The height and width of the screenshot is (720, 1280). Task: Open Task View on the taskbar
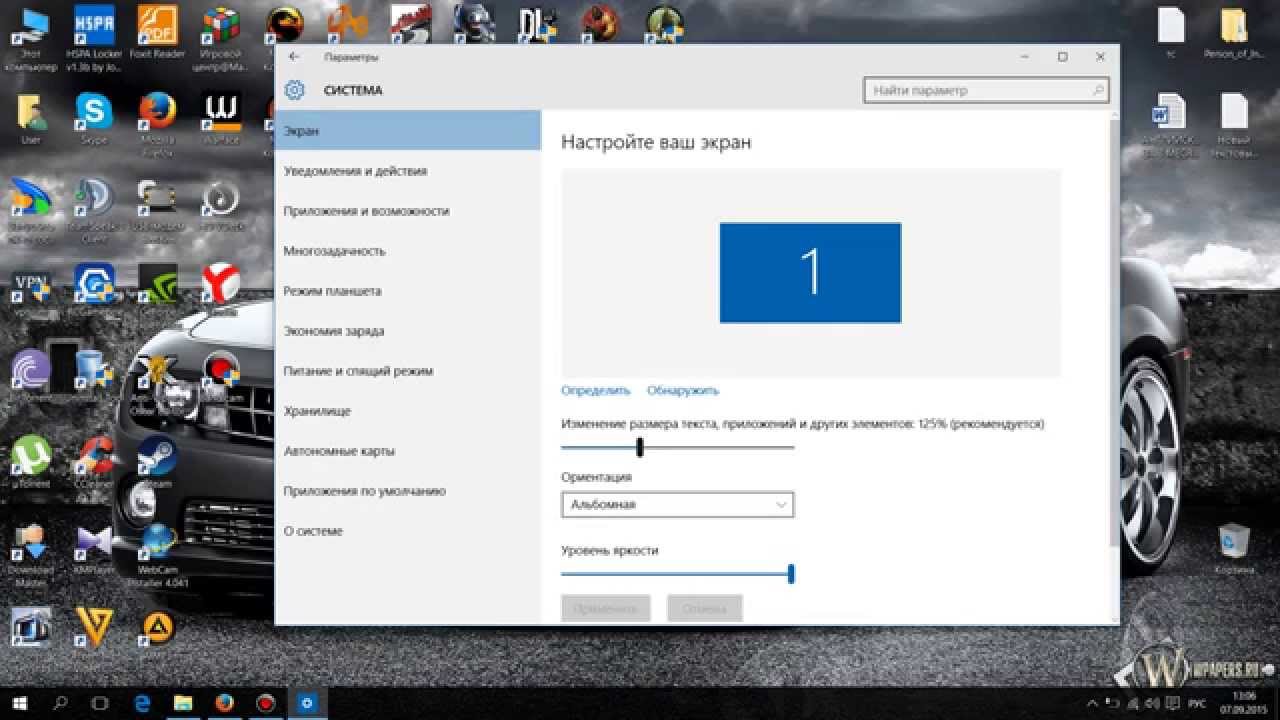pos(100,702)
